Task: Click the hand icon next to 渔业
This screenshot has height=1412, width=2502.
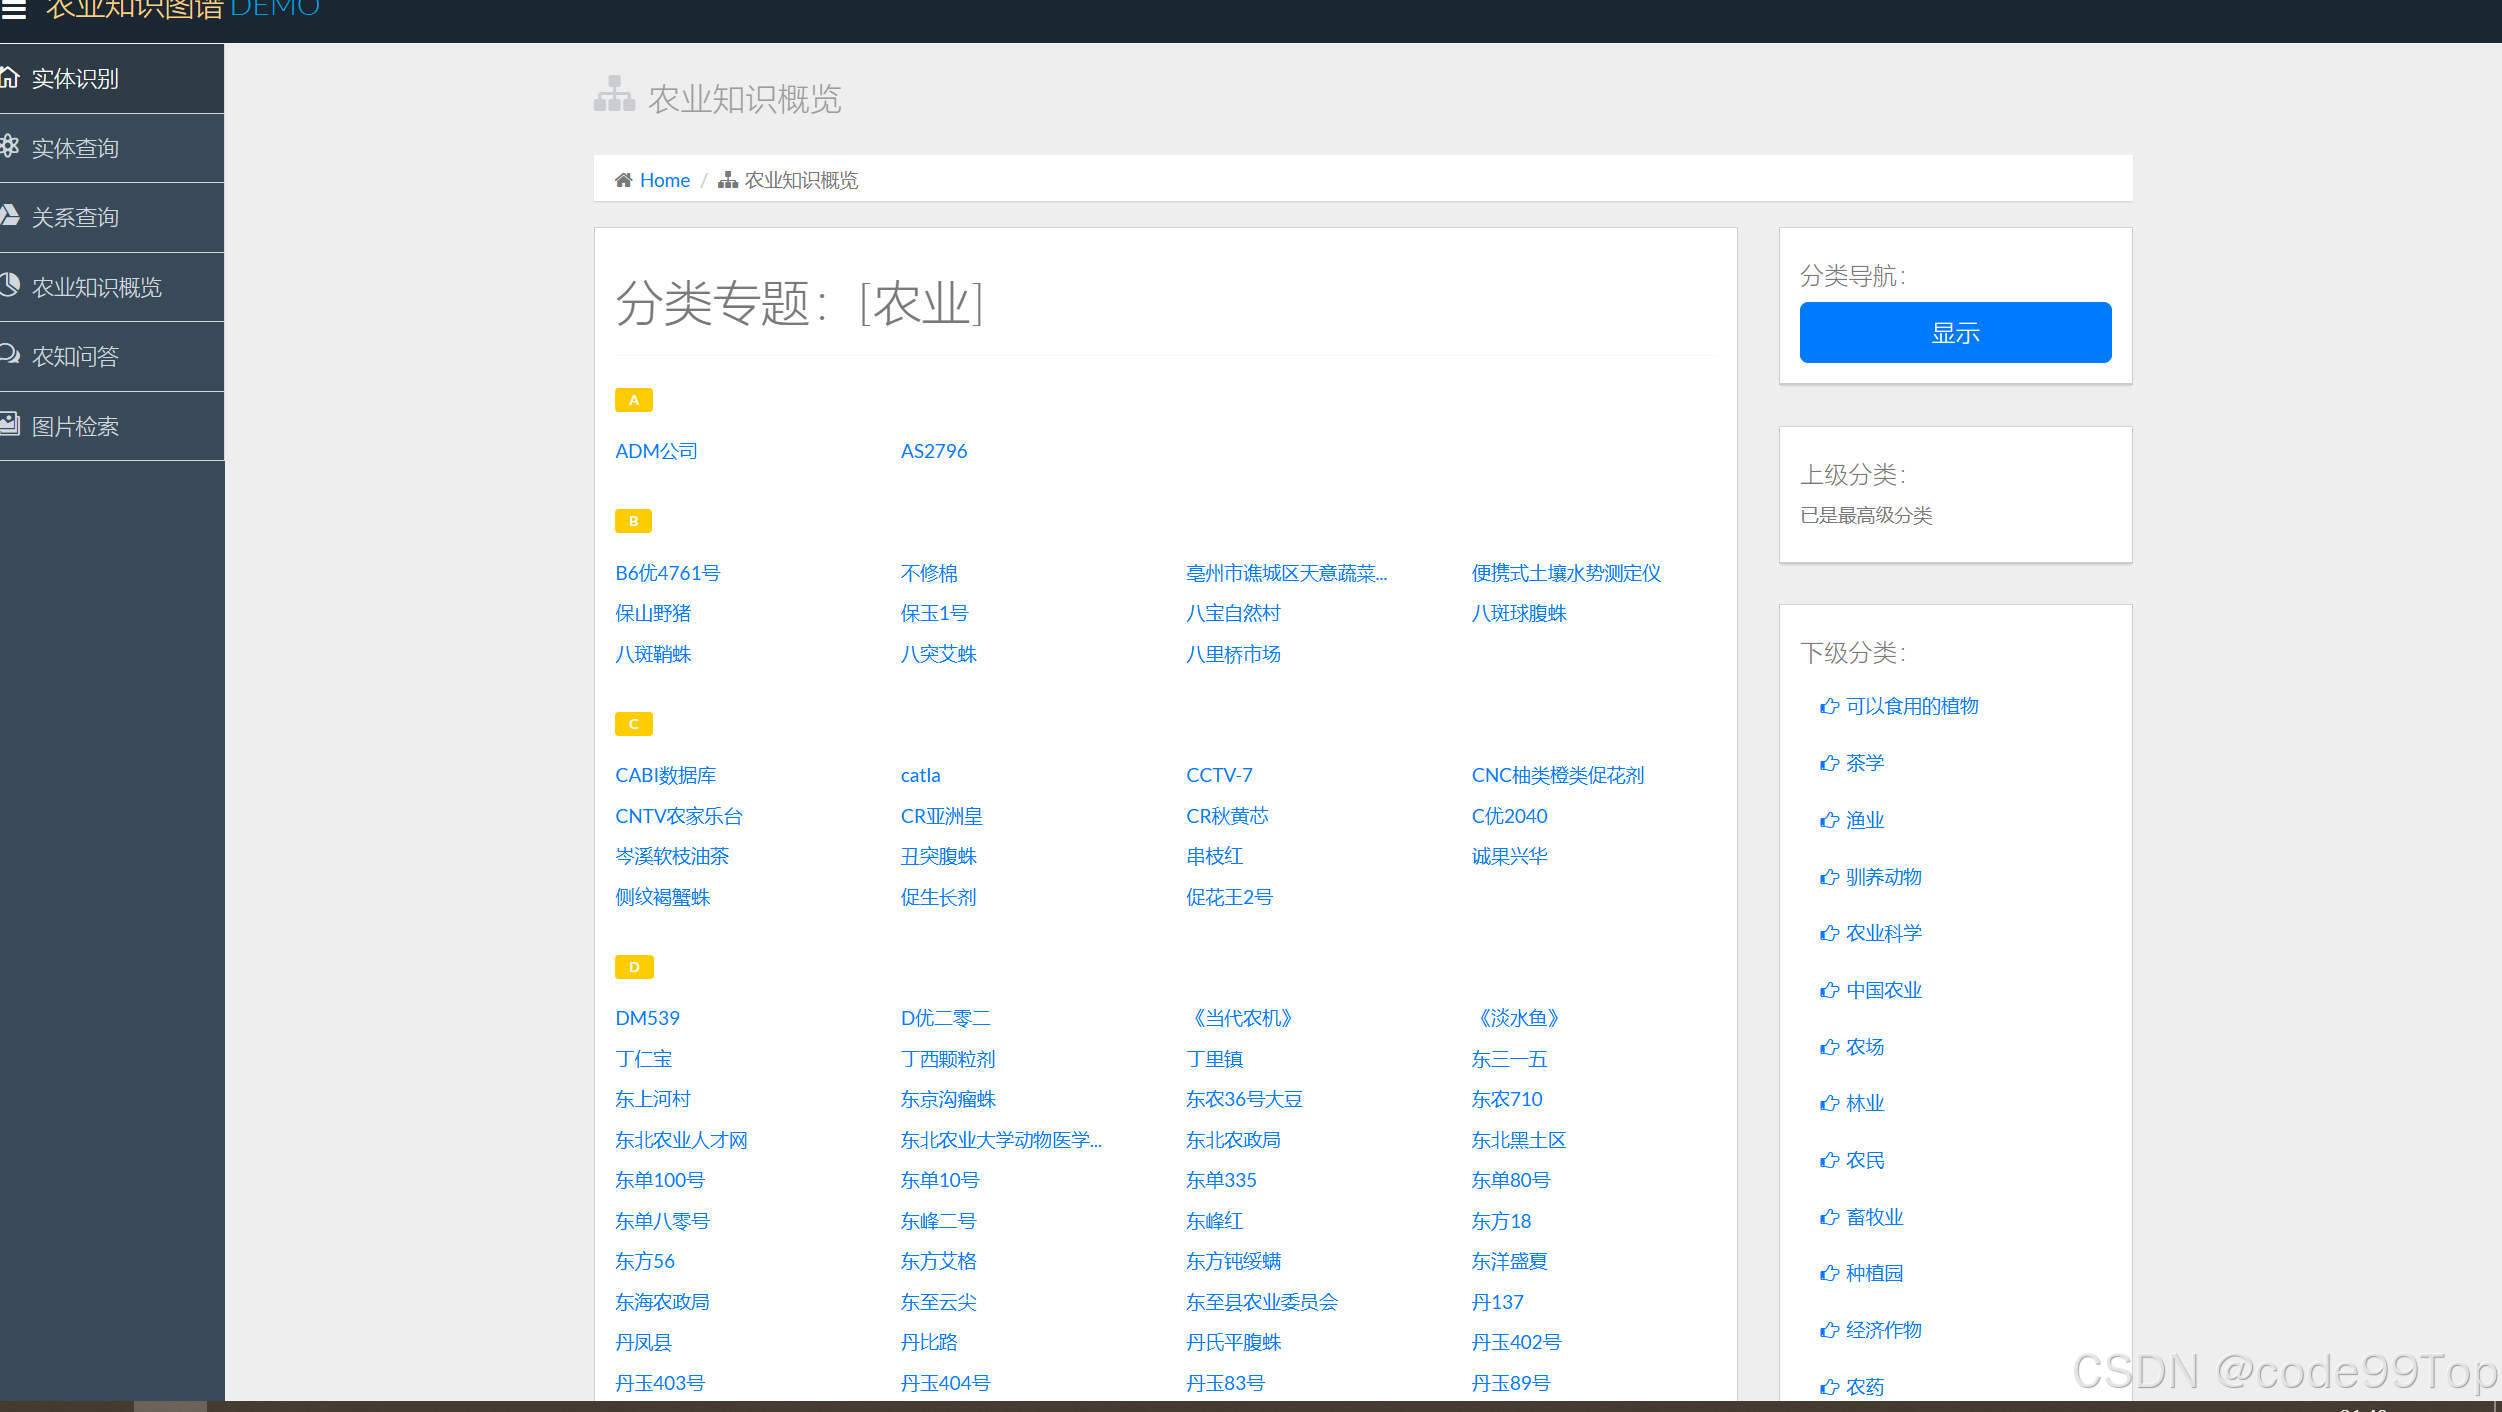Action: (x=1829, y=820)
